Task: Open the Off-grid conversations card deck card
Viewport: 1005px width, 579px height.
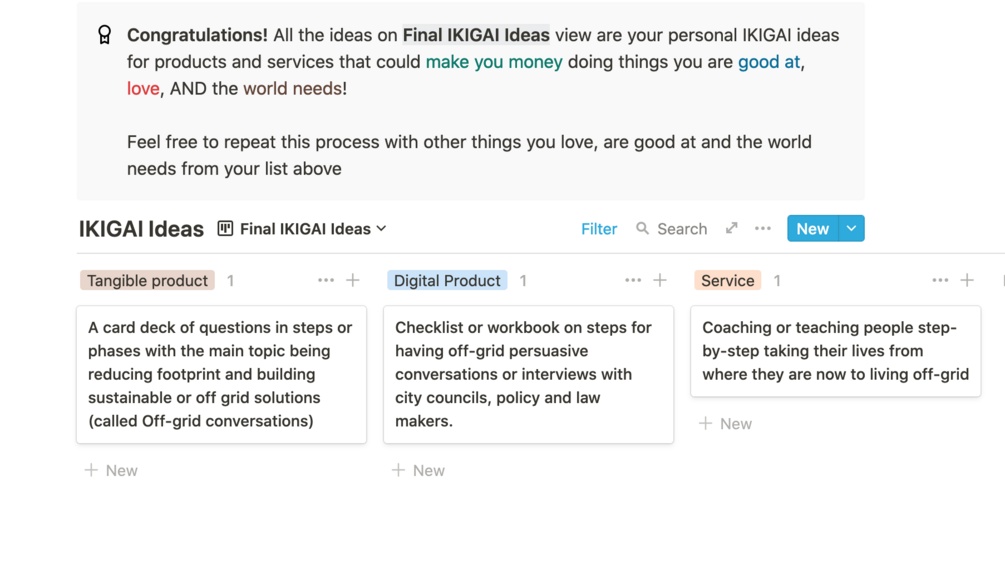Action: click(x=221, y=374)
